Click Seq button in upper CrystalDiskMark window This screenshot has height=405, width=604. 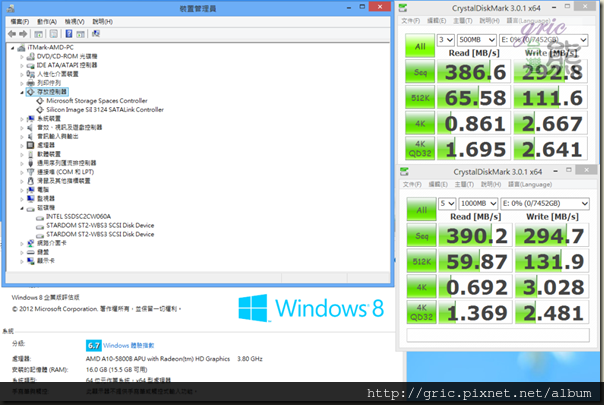pyautogui.click(x=420, y=72)
